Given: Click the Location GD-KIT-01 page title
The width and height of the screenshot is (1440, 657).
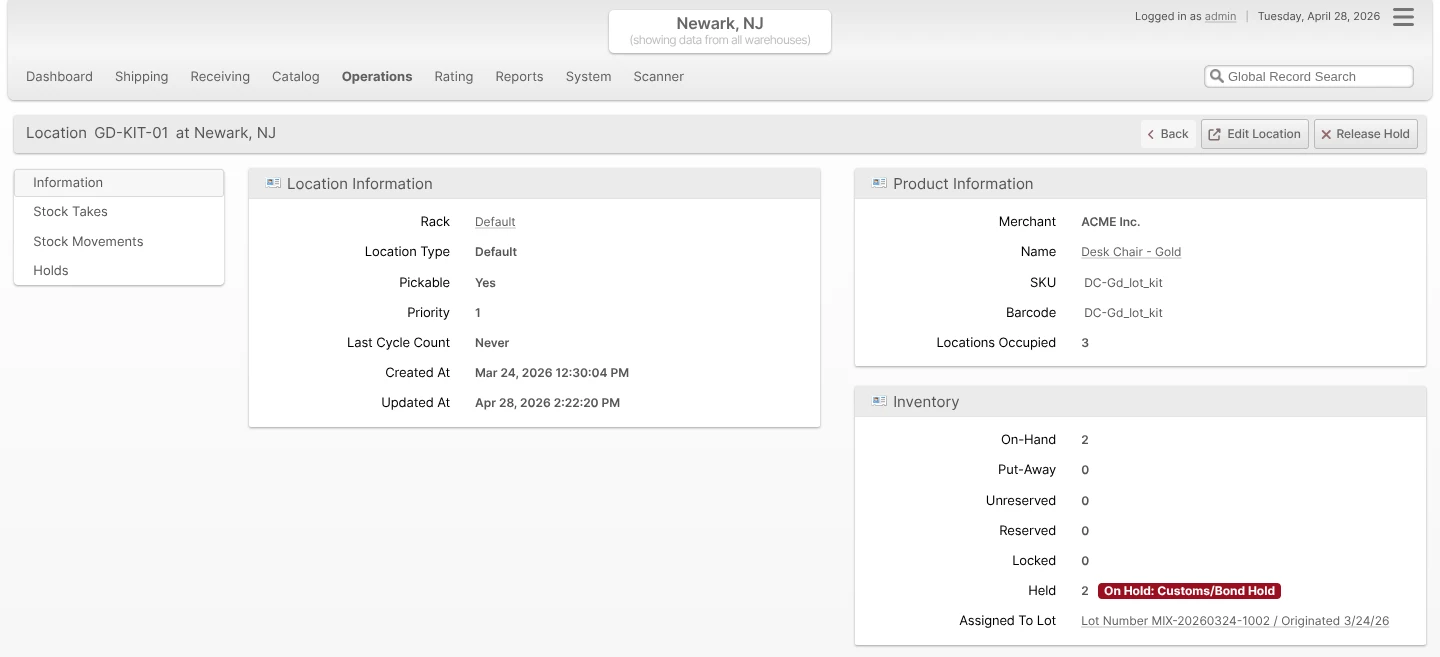Looking at the screenshot, I should tap(151, 133).
